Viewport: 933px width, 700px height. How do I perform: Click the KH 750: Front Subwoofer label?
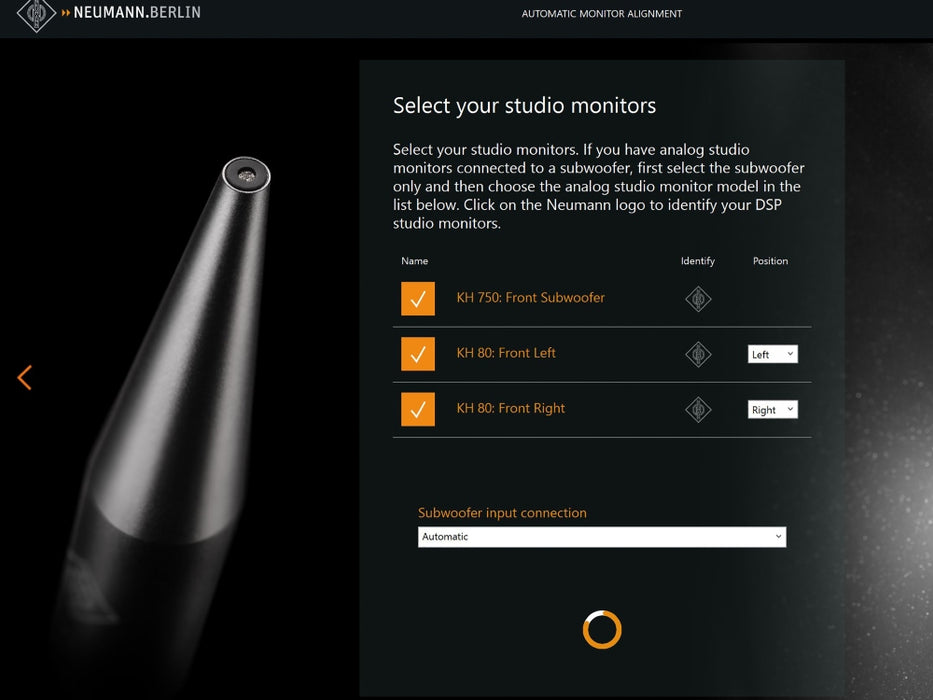(530, 298)
